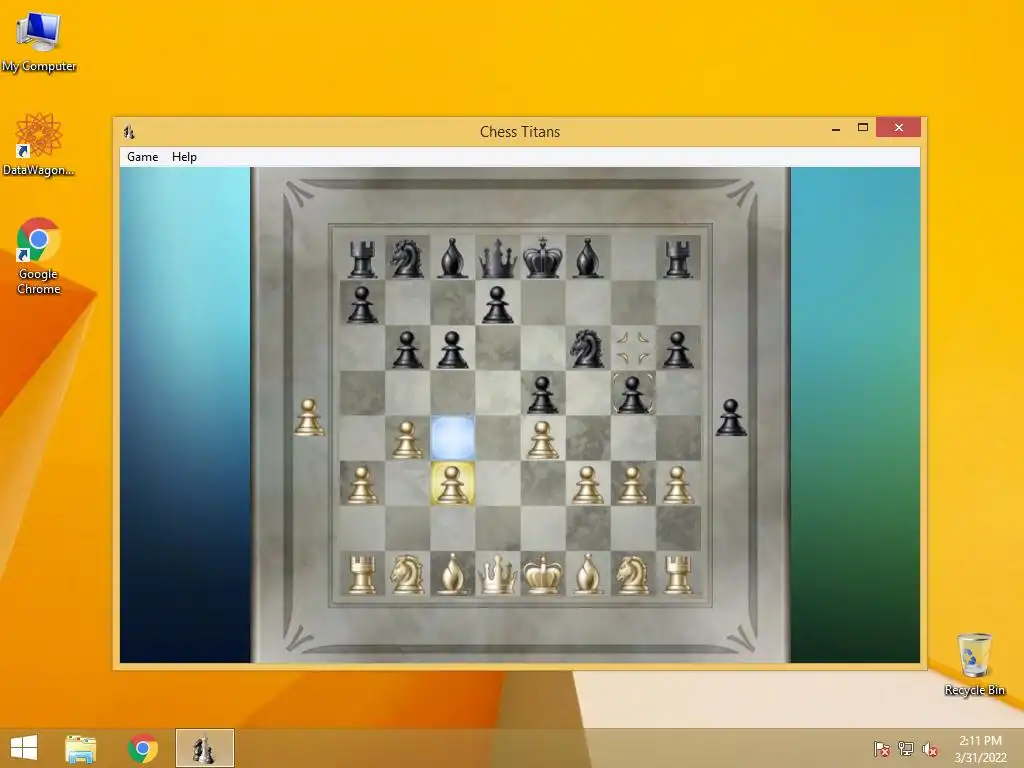
Task: Select the black queen on d8
Action: point(498,259)
